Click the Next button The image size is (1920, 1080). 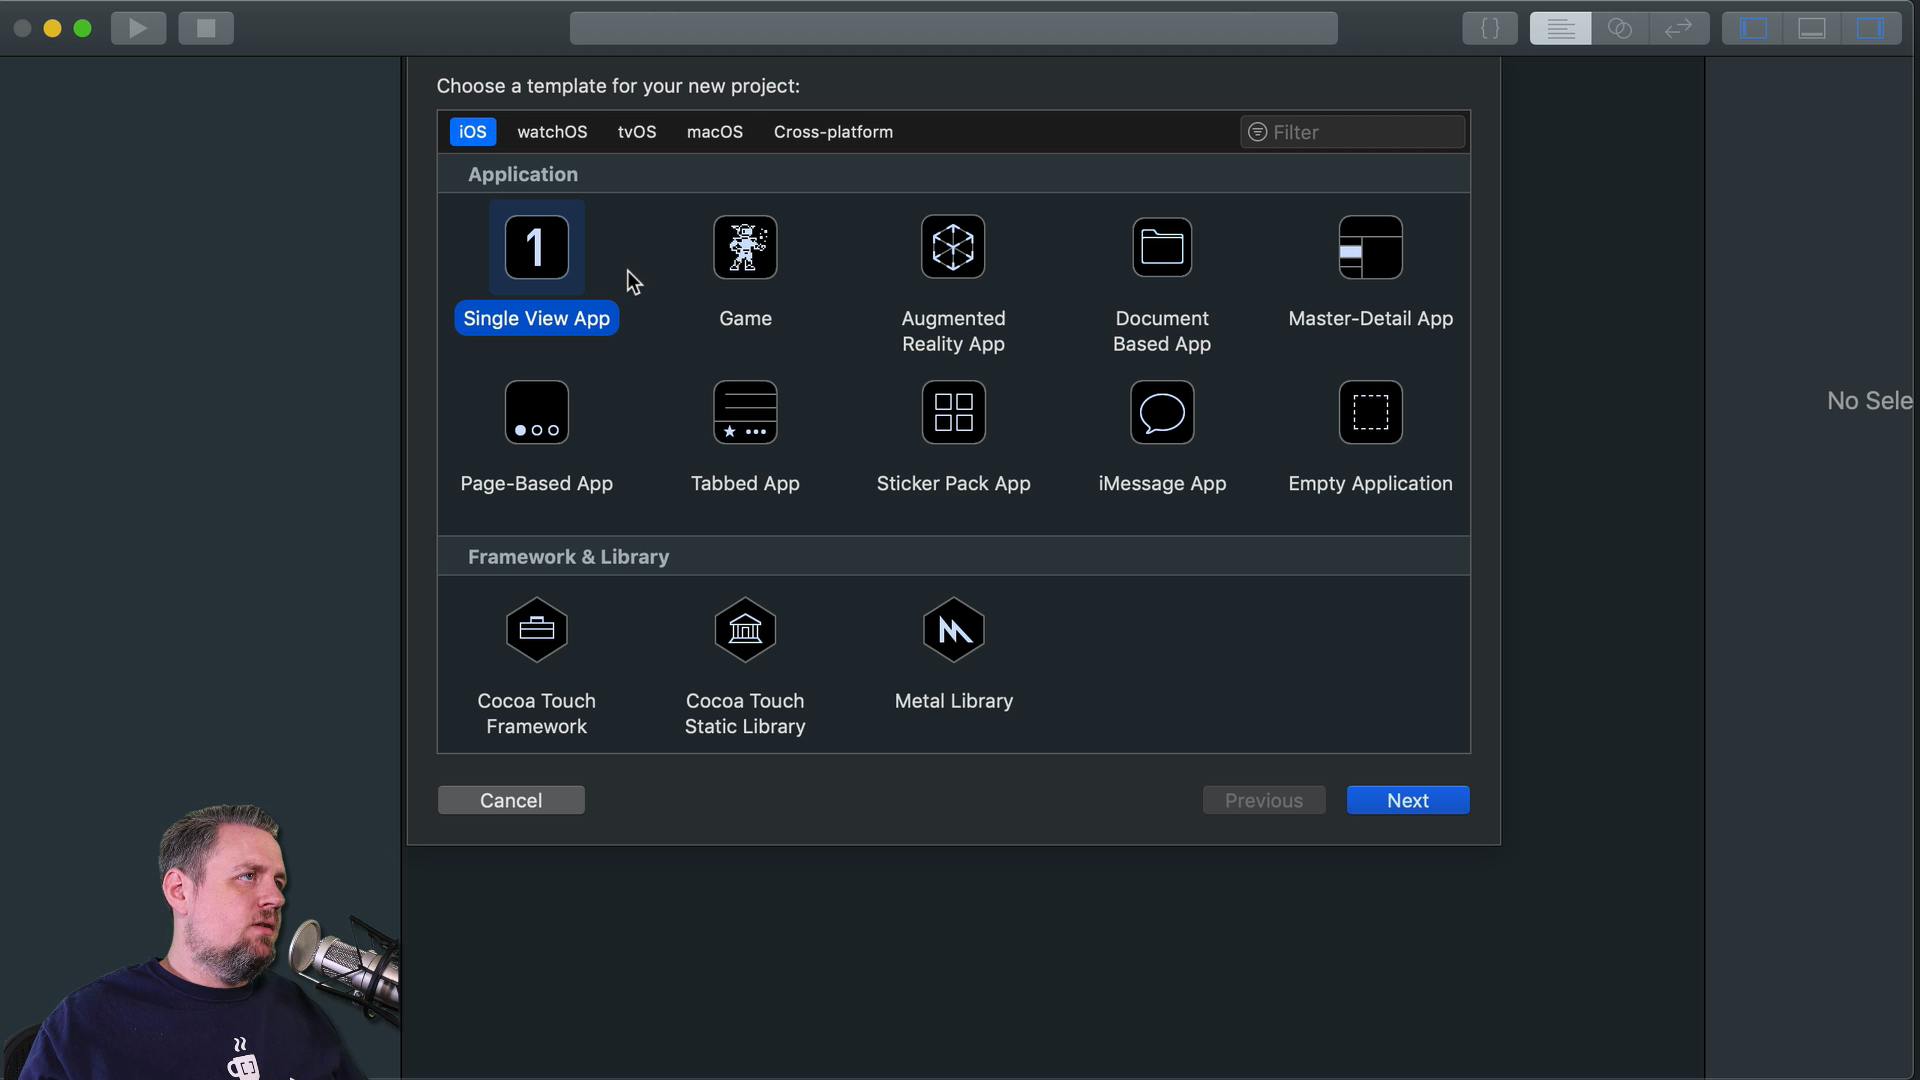pos(1408,800)
